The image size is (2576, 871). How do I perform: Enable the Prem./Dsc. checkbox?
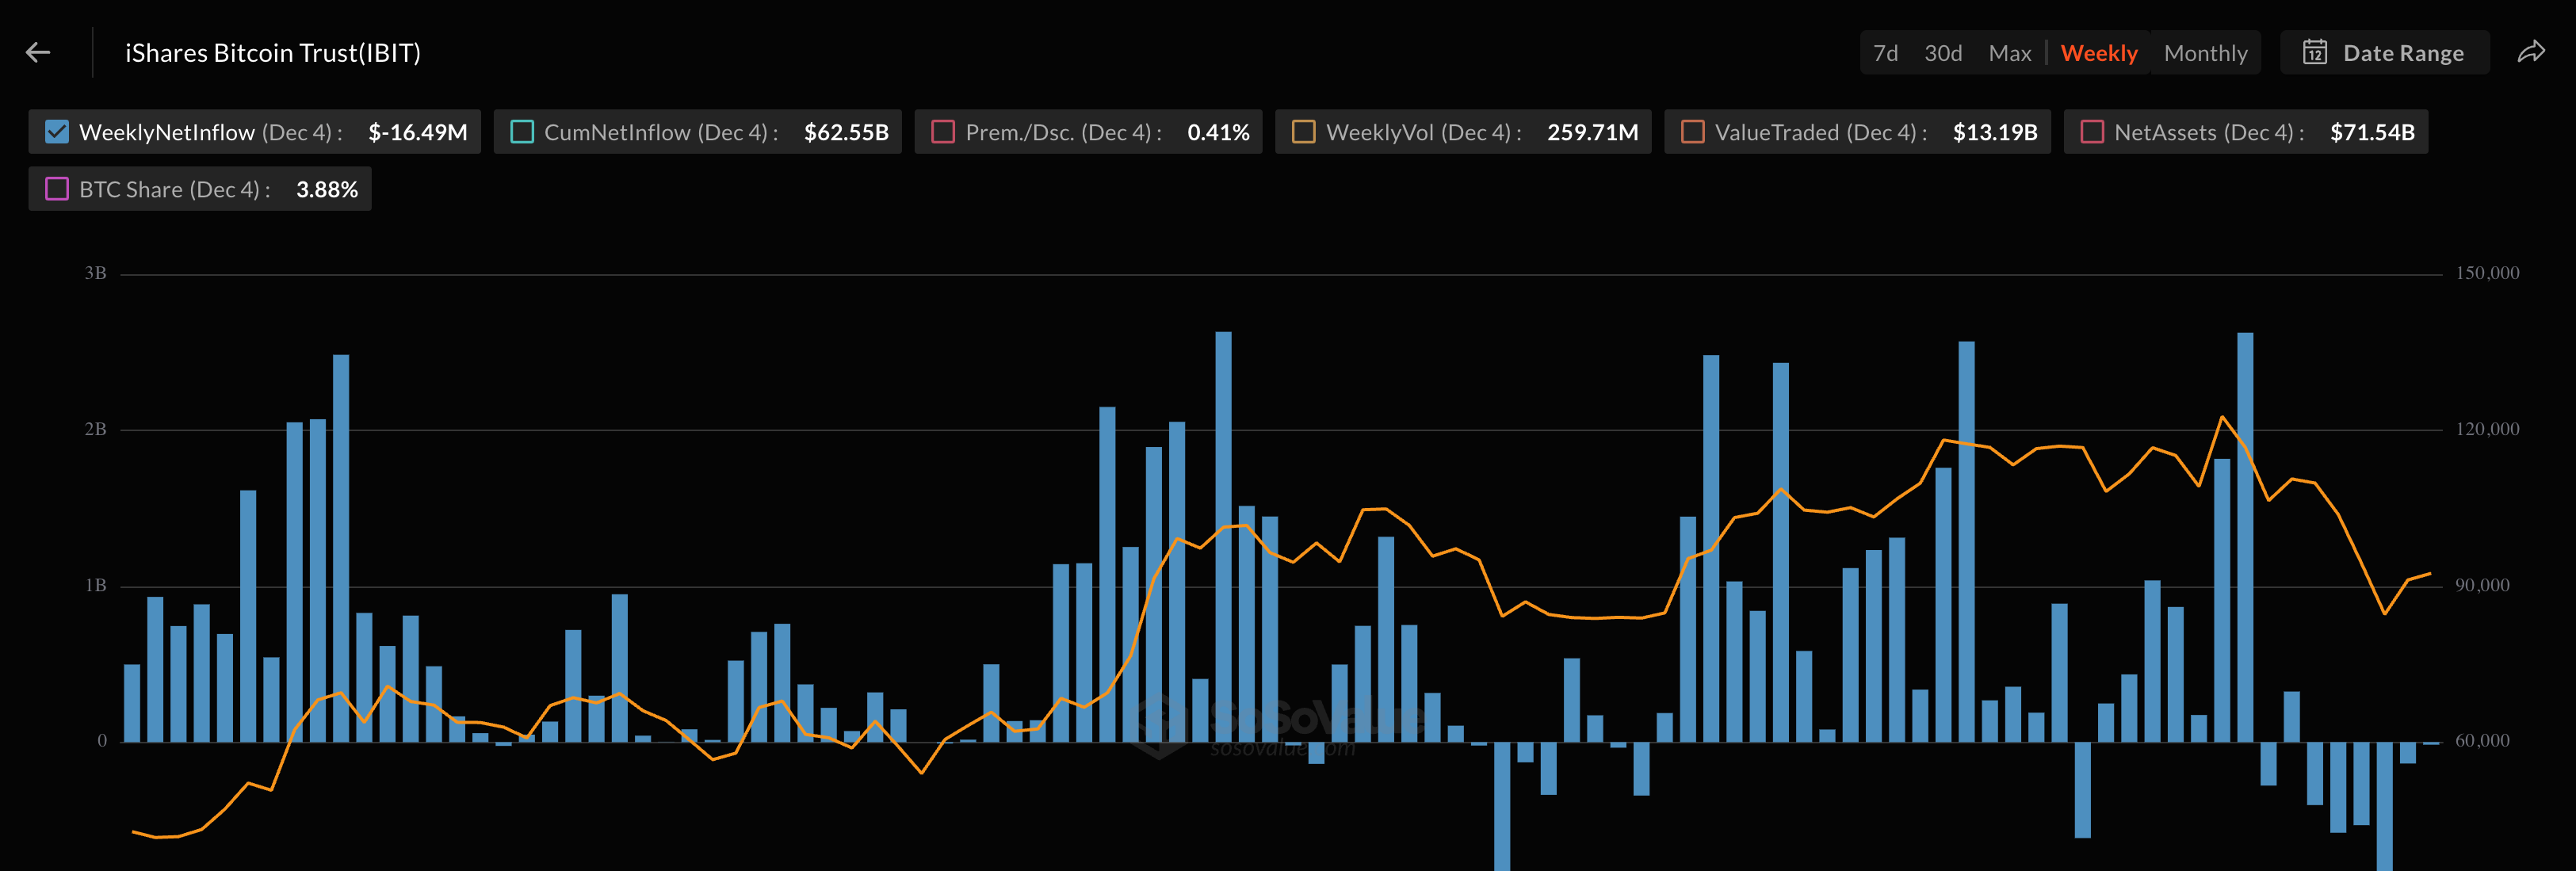[943, 132]
